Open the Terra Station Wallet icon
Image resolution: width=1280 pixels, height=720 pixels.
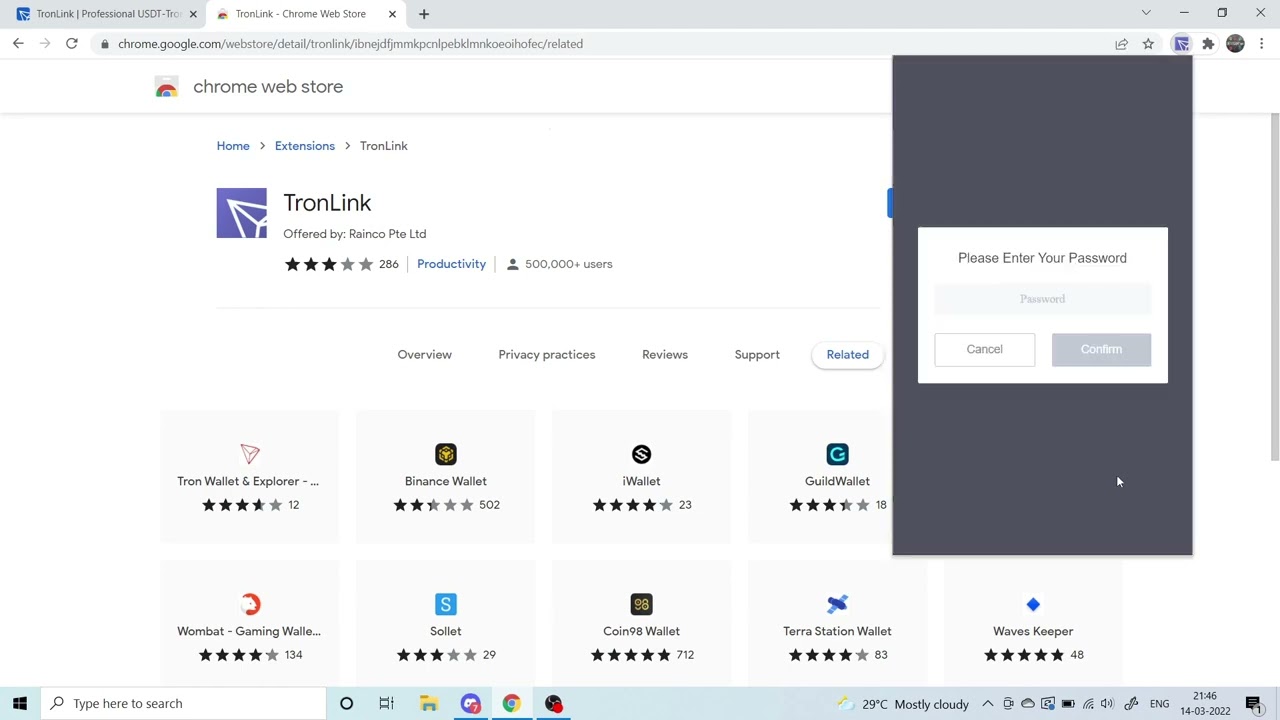[x=837, y=604]
